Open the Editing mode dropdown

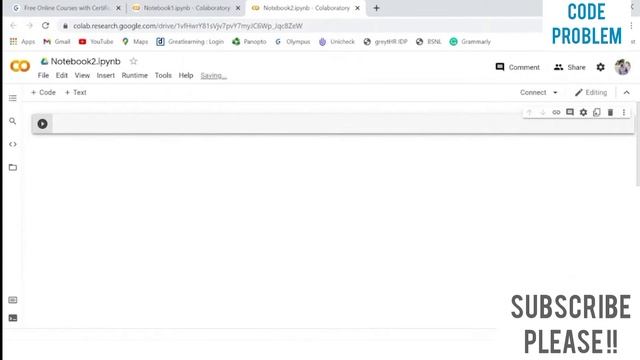pos(591,92)
